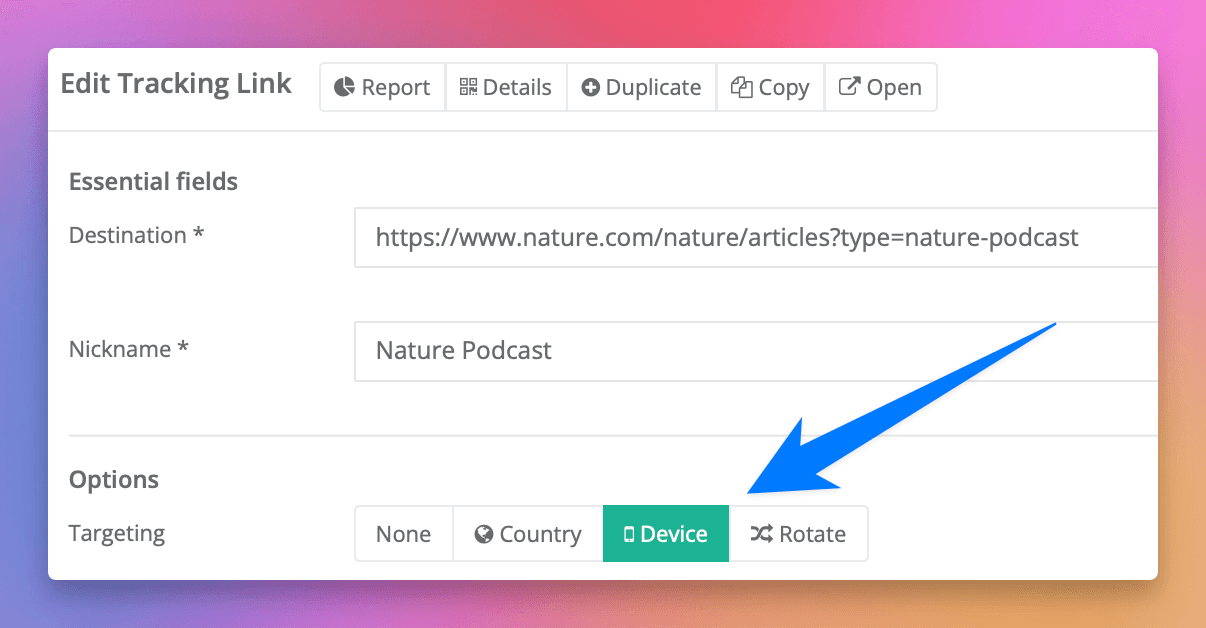Click the Targeting row label

[117, 534]
